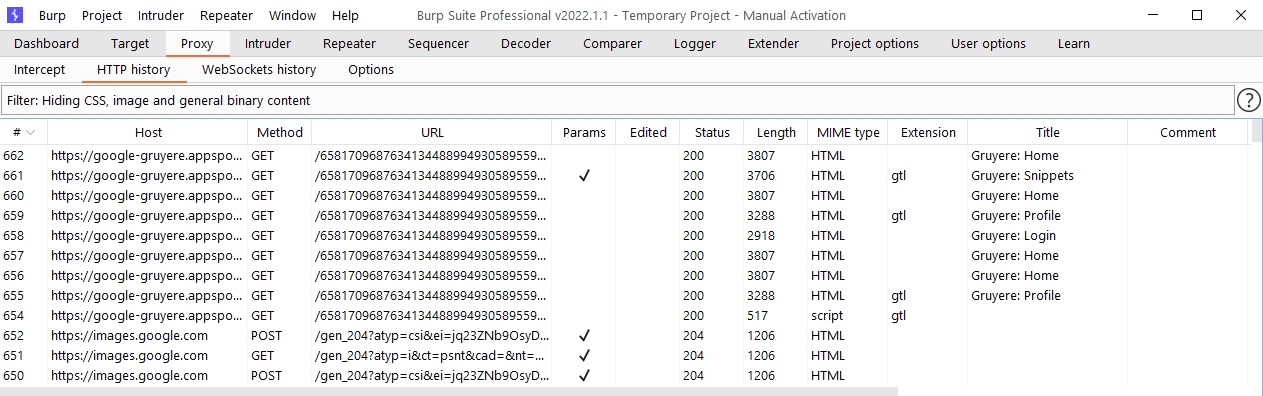Viewport: 1263px width, 396px height.
Task: Sort by the Status column header
Action: pos(712,132)
